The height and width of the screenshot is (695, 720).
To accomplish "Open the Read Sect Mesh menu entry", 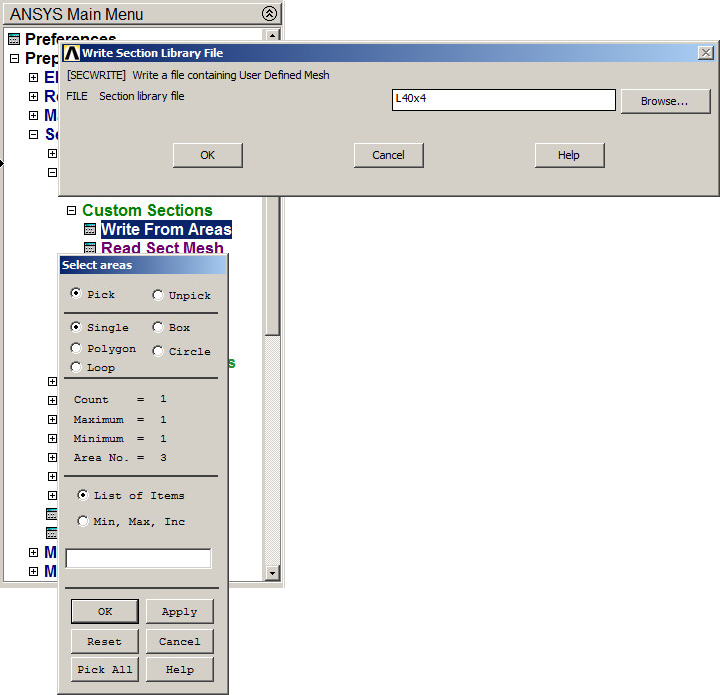I will pyautogui.click(x=162, y=249).
